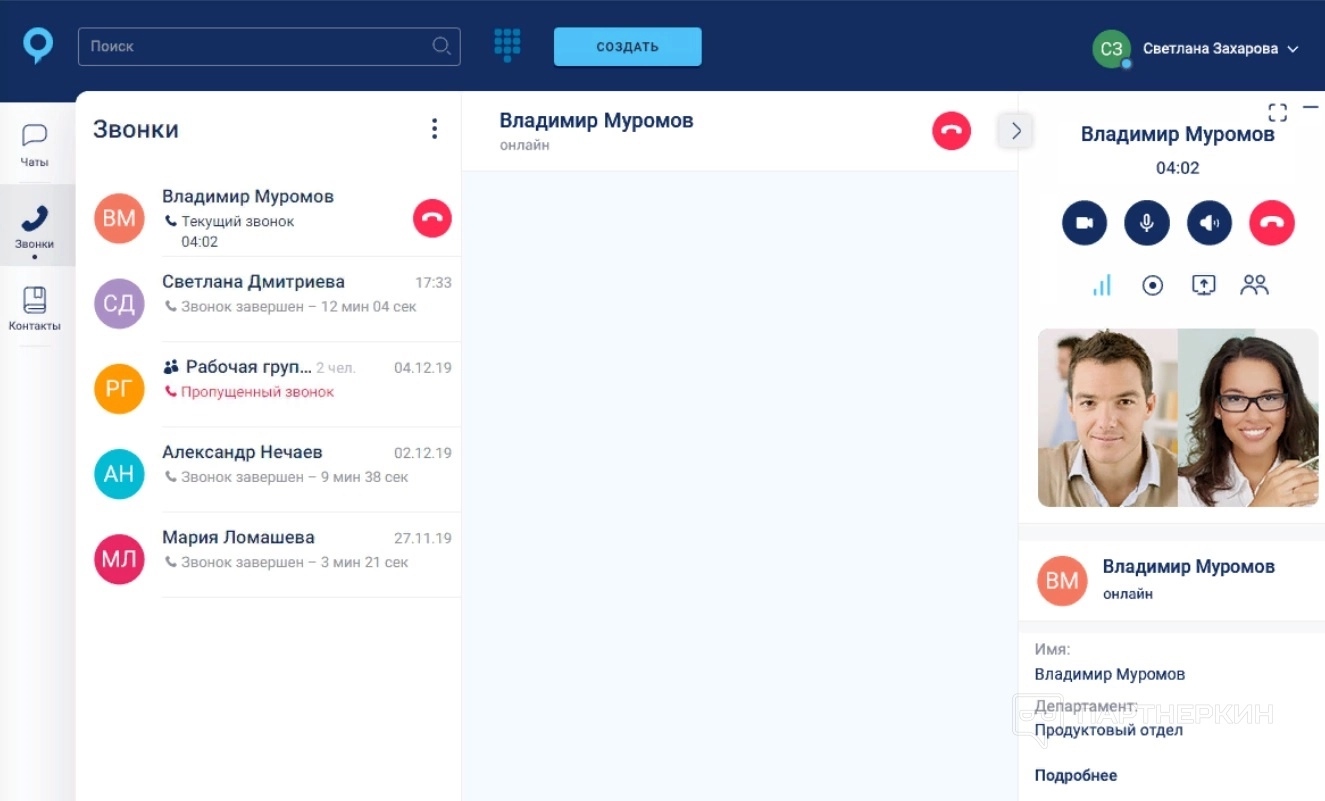Start call recording
Screen dimensions: 1325x801
[x=1153, y=286]
